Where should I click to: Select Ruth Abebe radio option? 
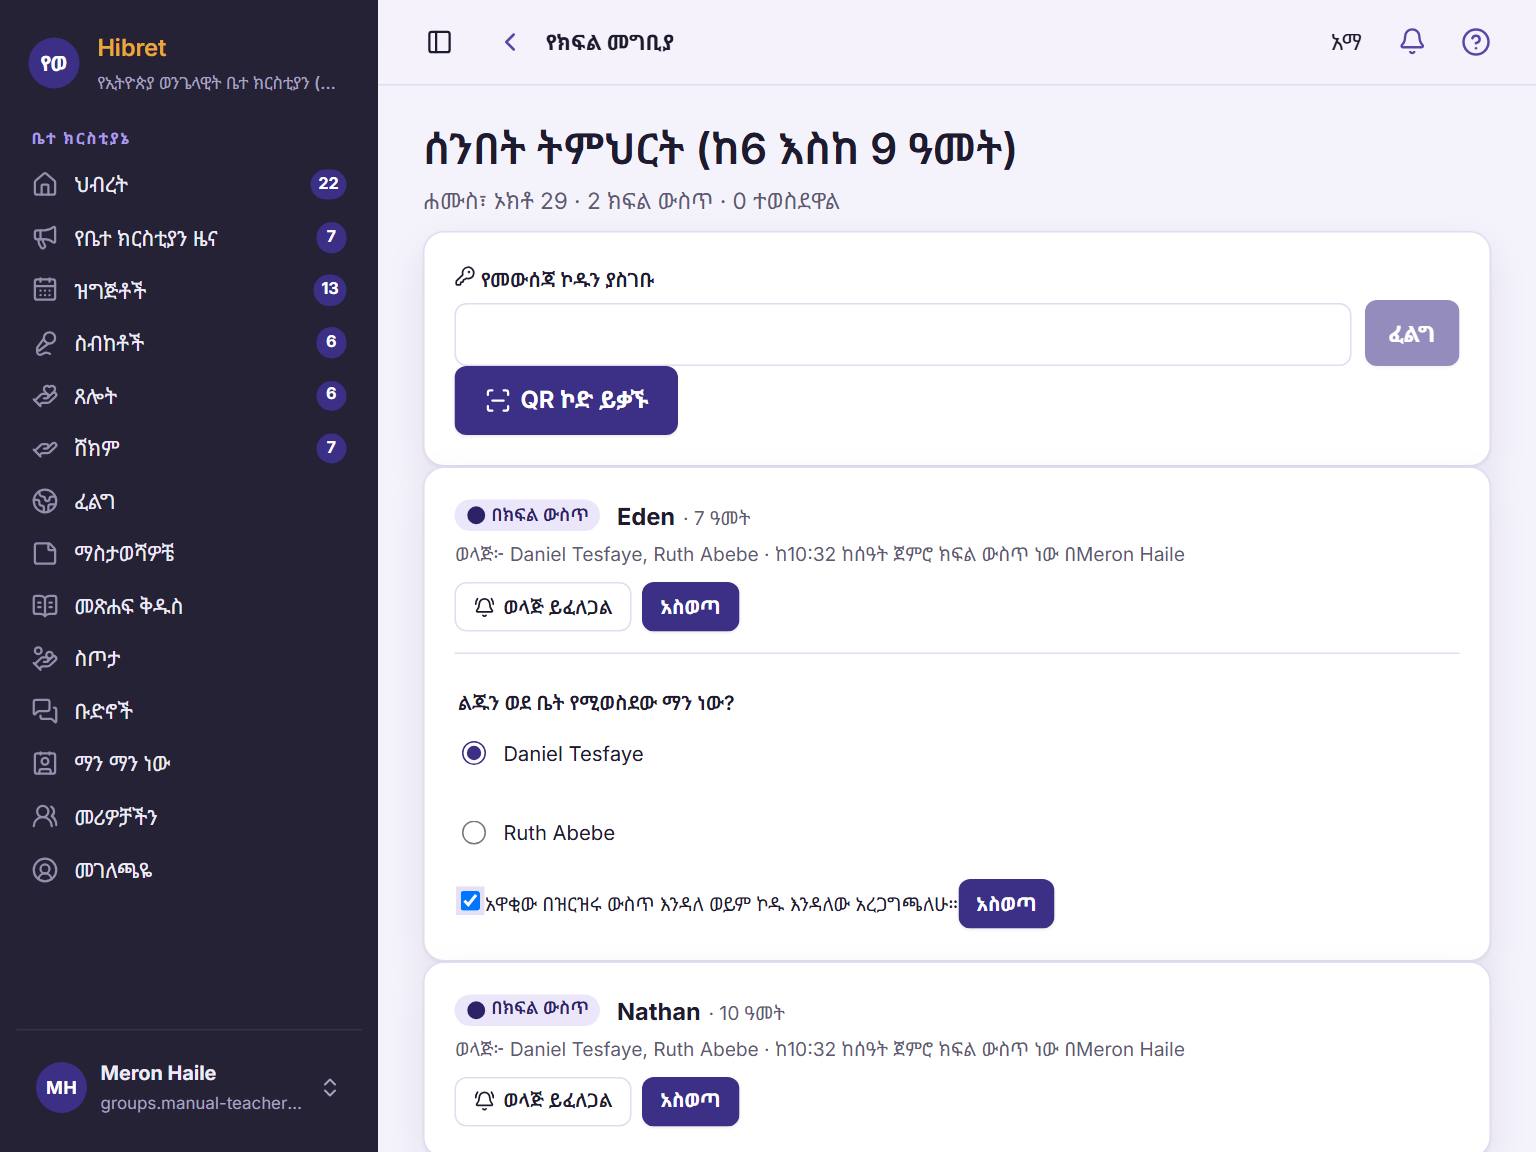(x=474, y=832)
